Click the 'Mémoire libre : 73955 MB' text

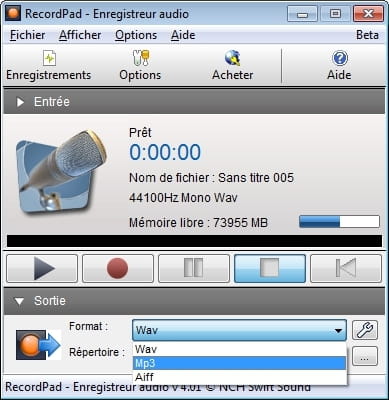coord(198,222)
